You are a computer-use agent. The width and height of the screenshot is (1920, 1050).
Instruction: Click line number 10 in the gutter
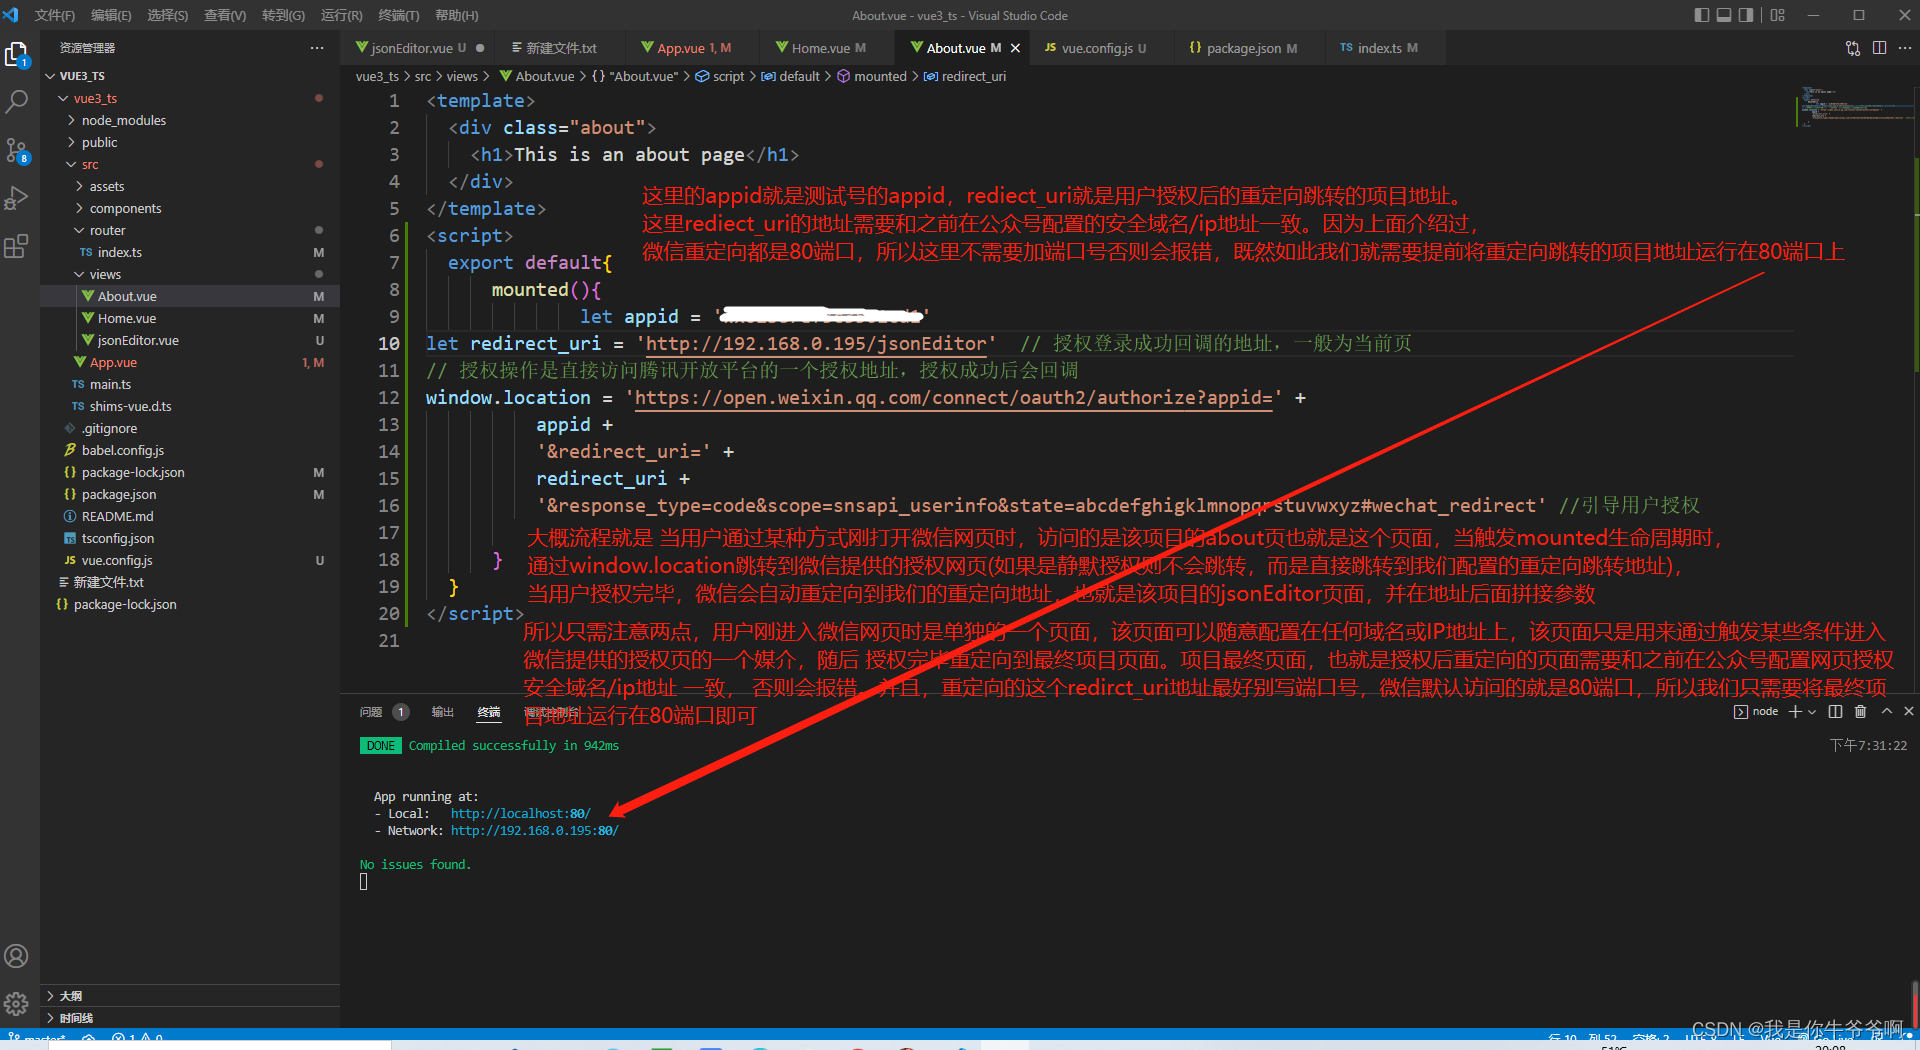tap(389, 344)
